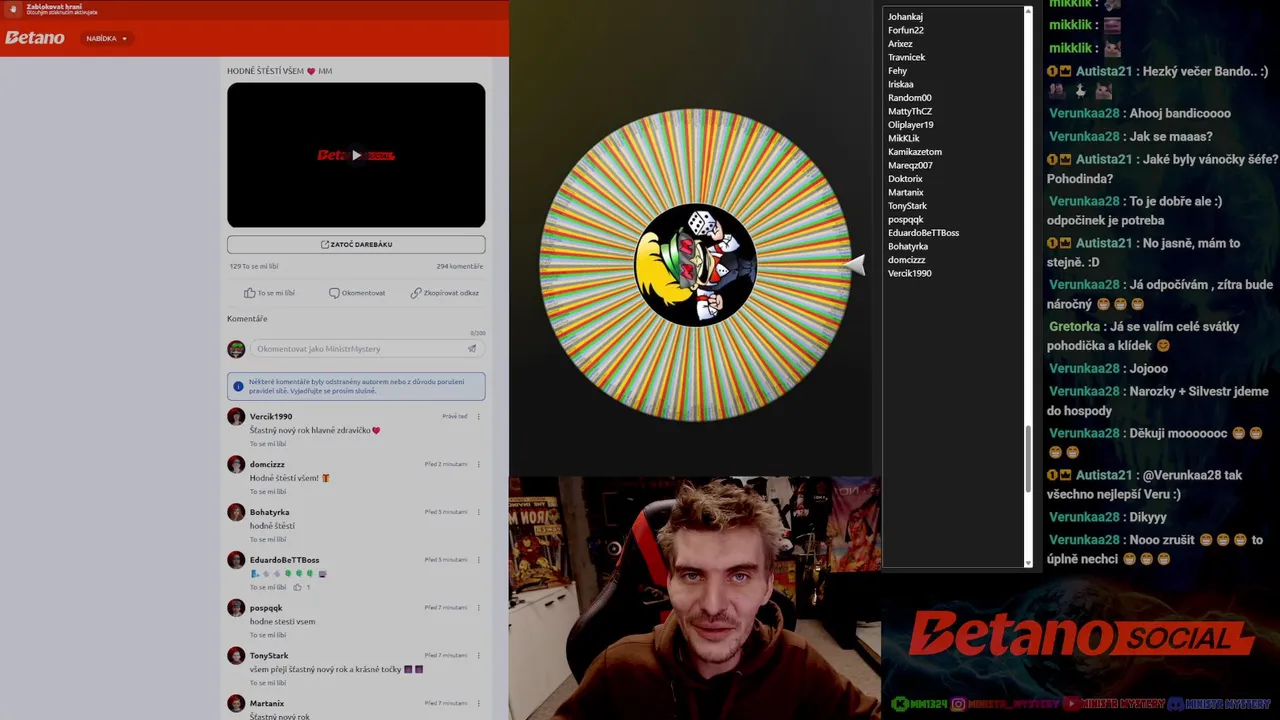Open options menu for pospqqk comment
Screen dimensions: 1280x720
coord(478,607)
